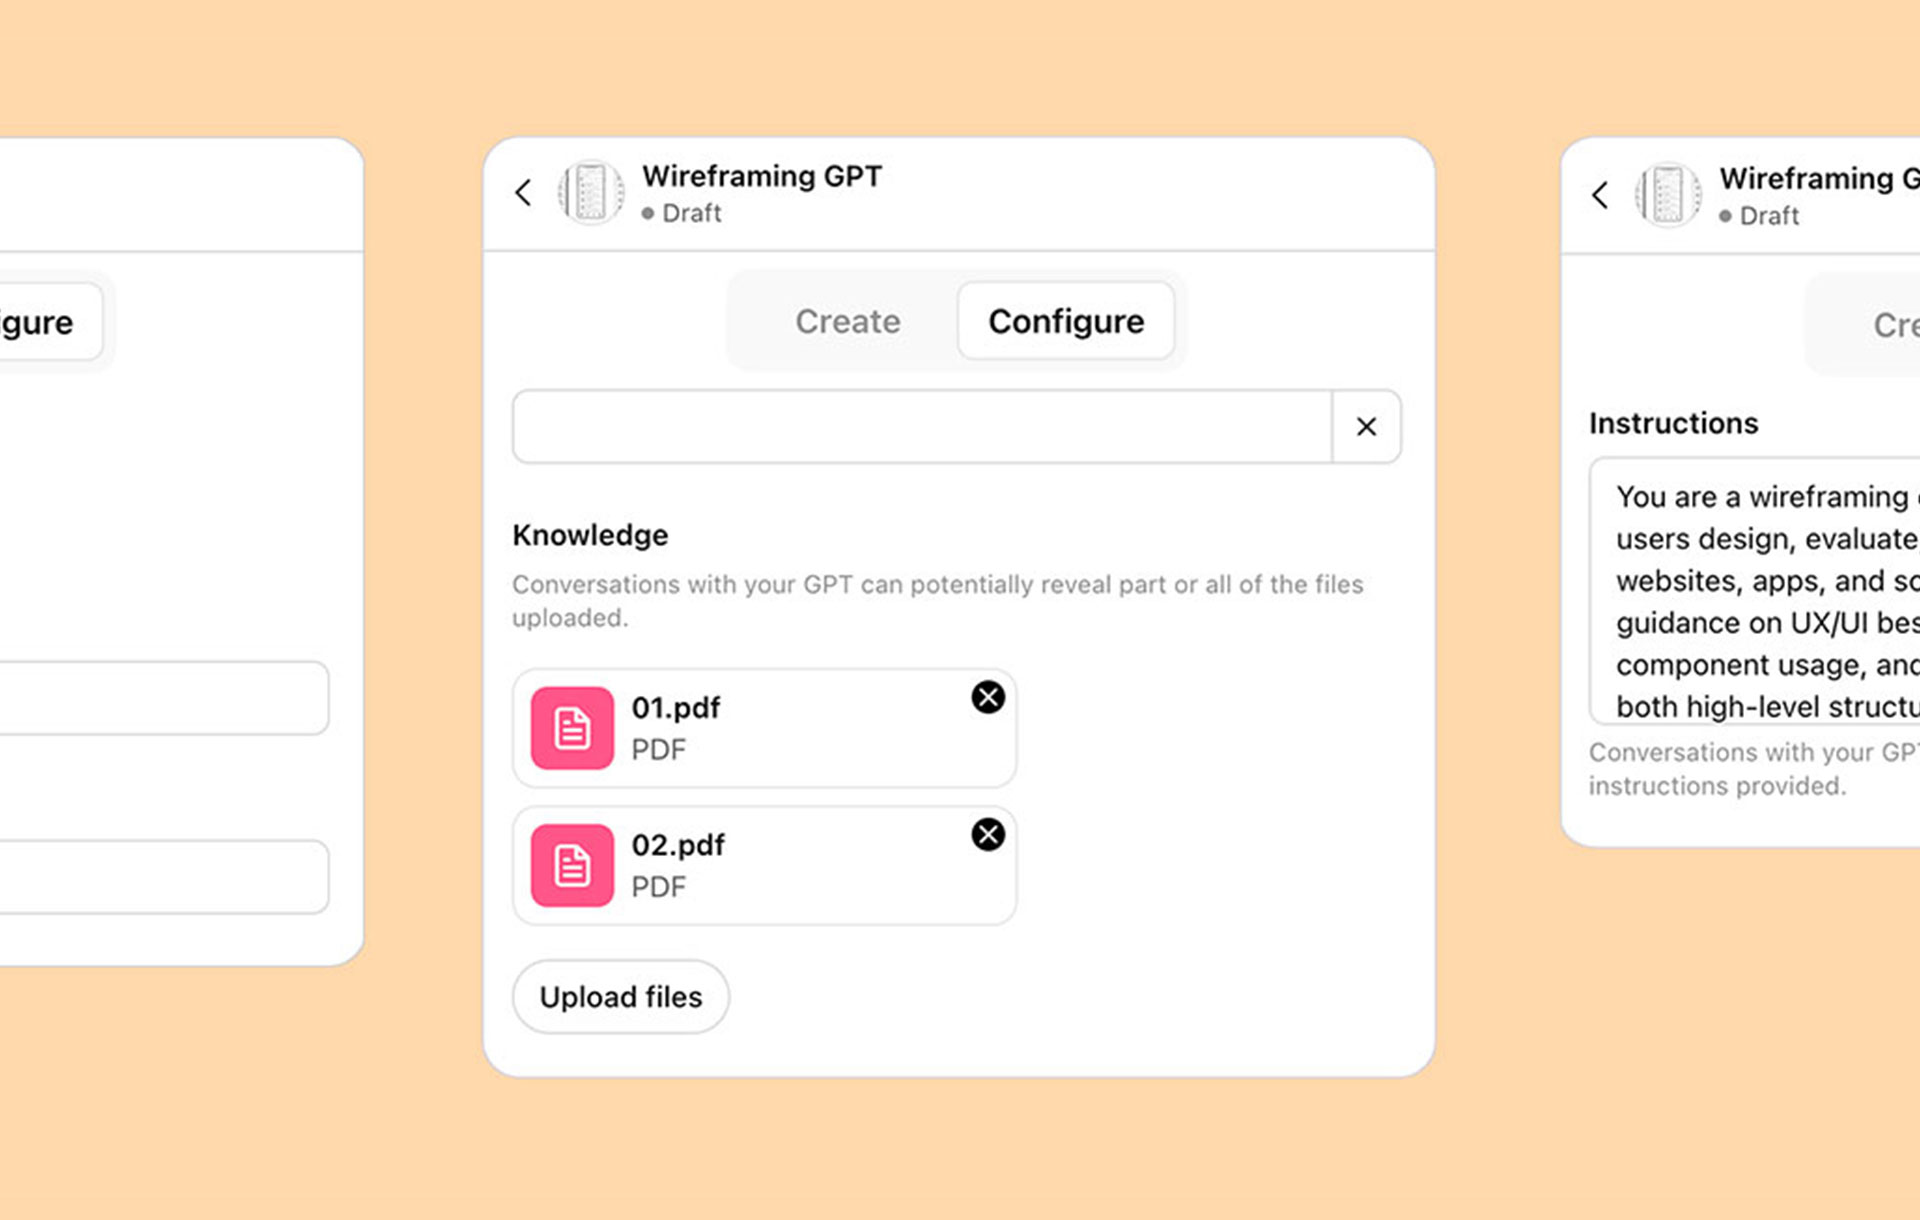
Task: Switch to the Configure tab in center panel
Action: 1066,321
